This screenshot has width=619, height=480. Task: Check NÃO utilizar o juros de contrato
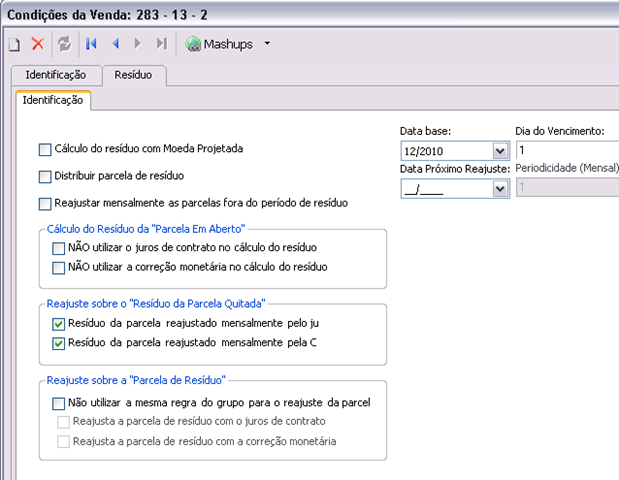[58, 248]
